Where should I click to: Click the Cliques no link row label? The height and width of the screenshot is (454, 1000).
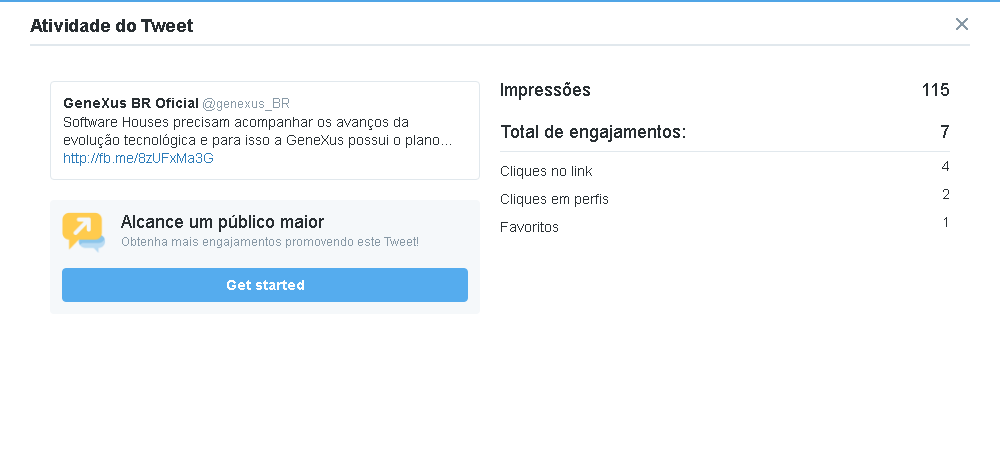point(547,172)
